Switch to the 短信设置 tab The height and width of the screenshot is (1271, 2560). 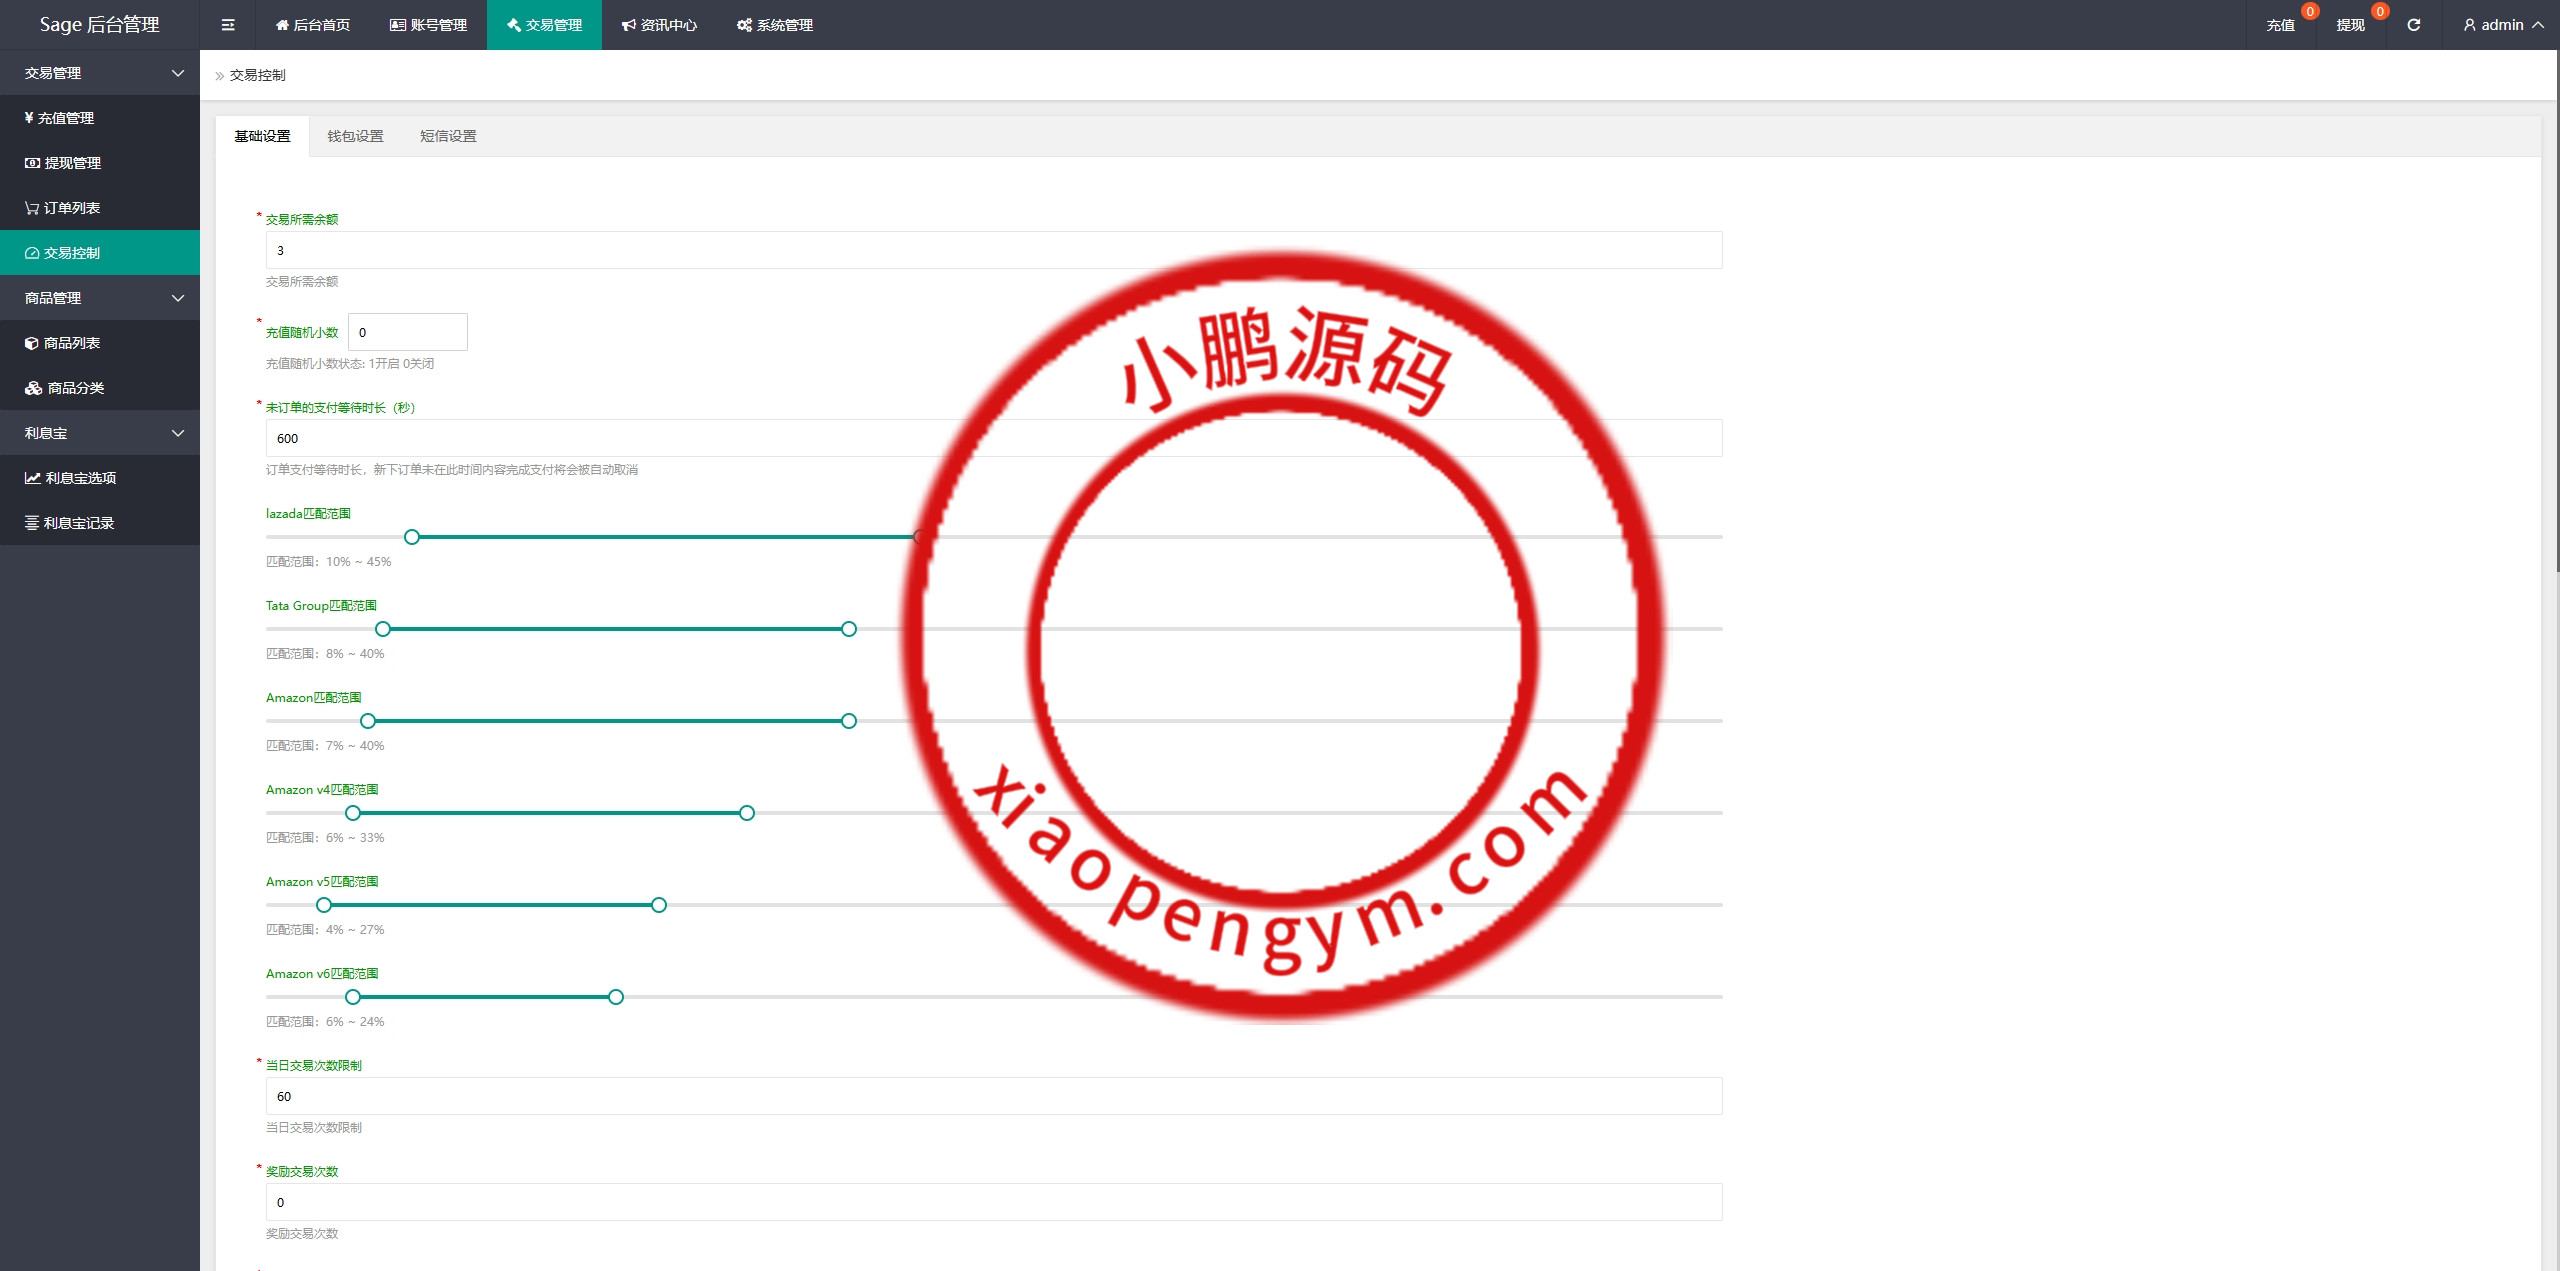coord(447,136)
